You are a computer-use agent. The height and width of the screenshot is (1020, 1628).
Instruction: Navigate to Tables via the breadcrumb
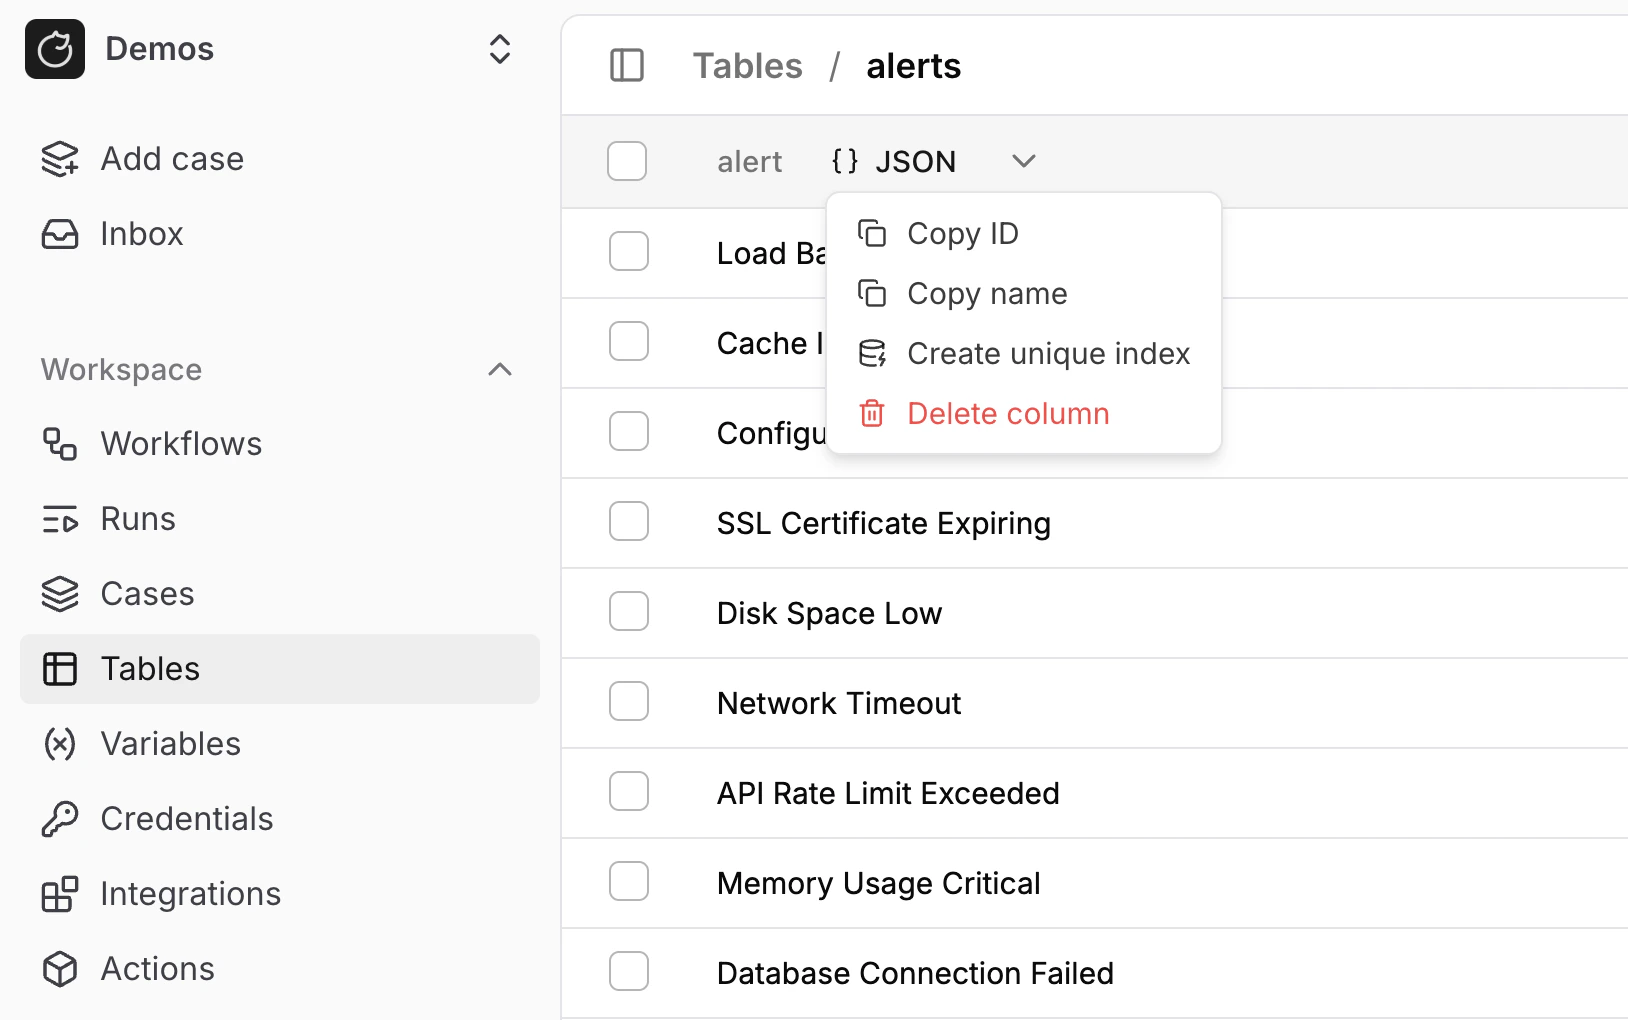pos(747,65)
